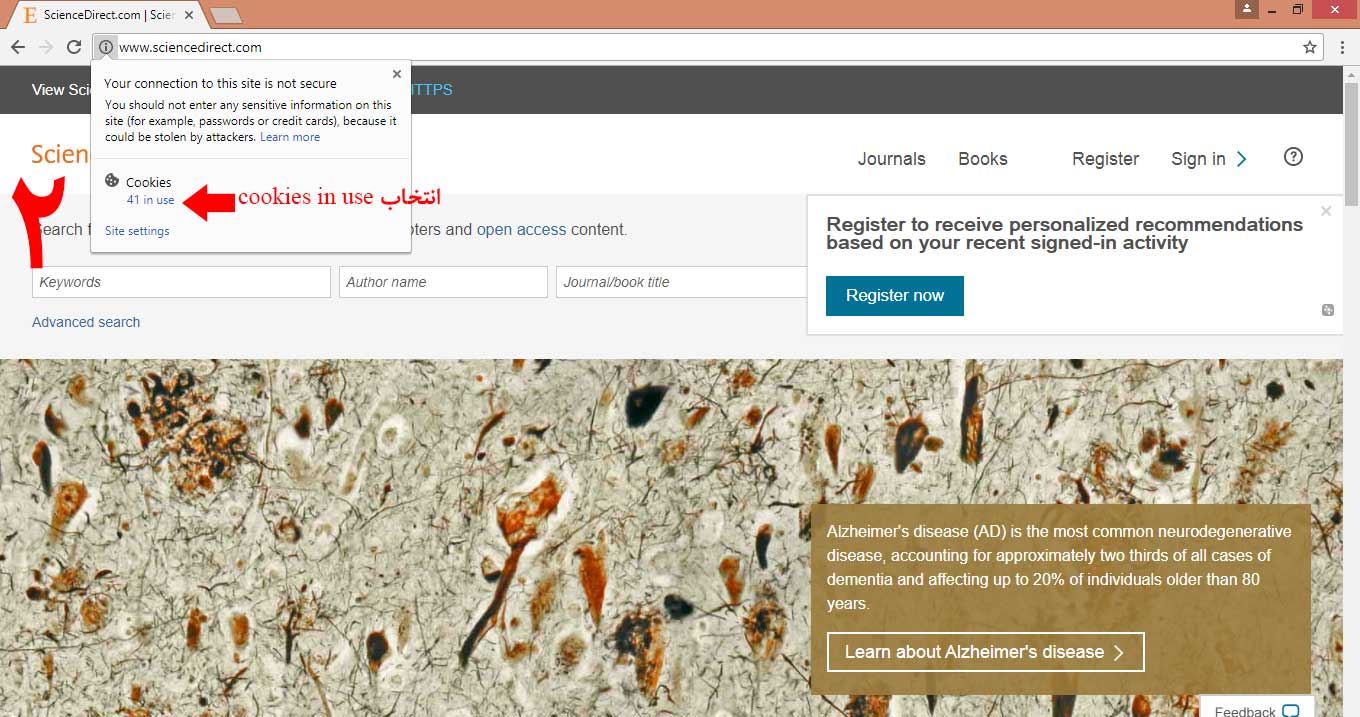Click the browser forward arrow
The image size is (1360, 717).
click(45, 47)
